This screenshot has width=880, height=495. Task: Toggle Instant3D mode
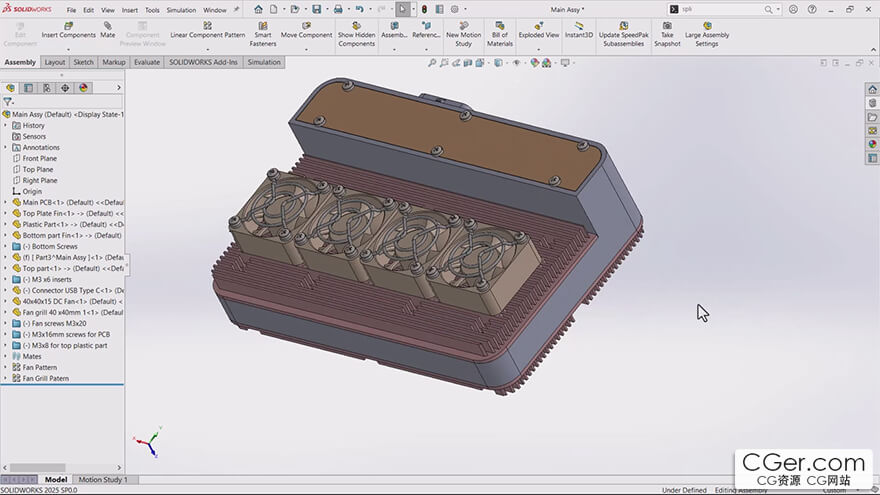[x=578, y=27]
